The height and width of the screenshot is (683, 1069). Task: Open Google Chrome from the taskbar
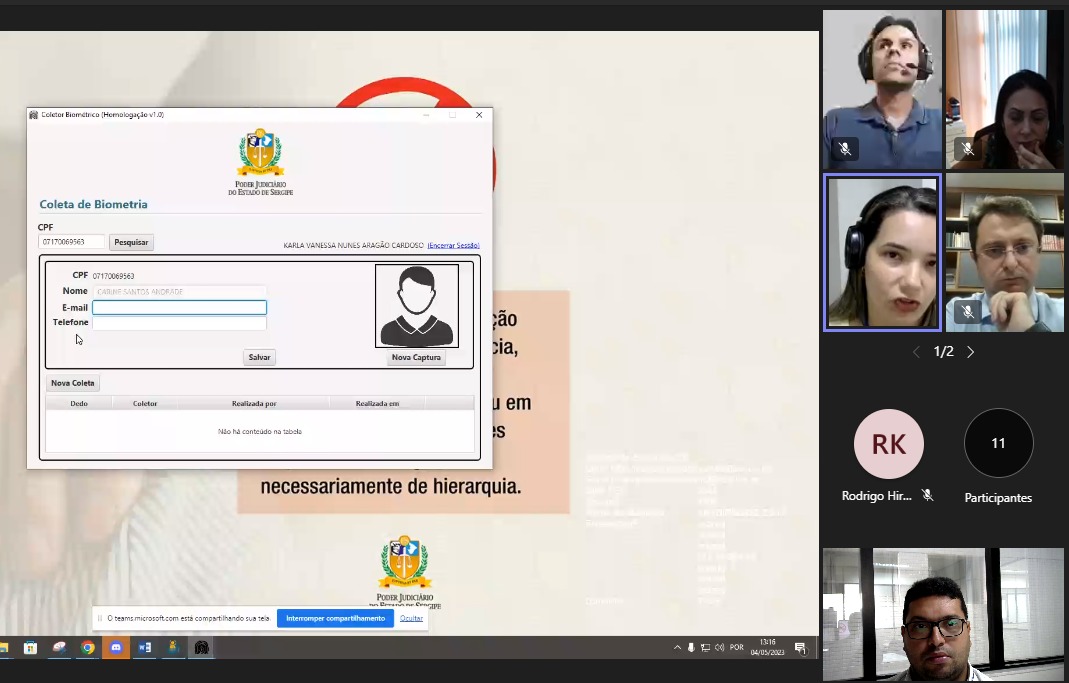point(88,648)
